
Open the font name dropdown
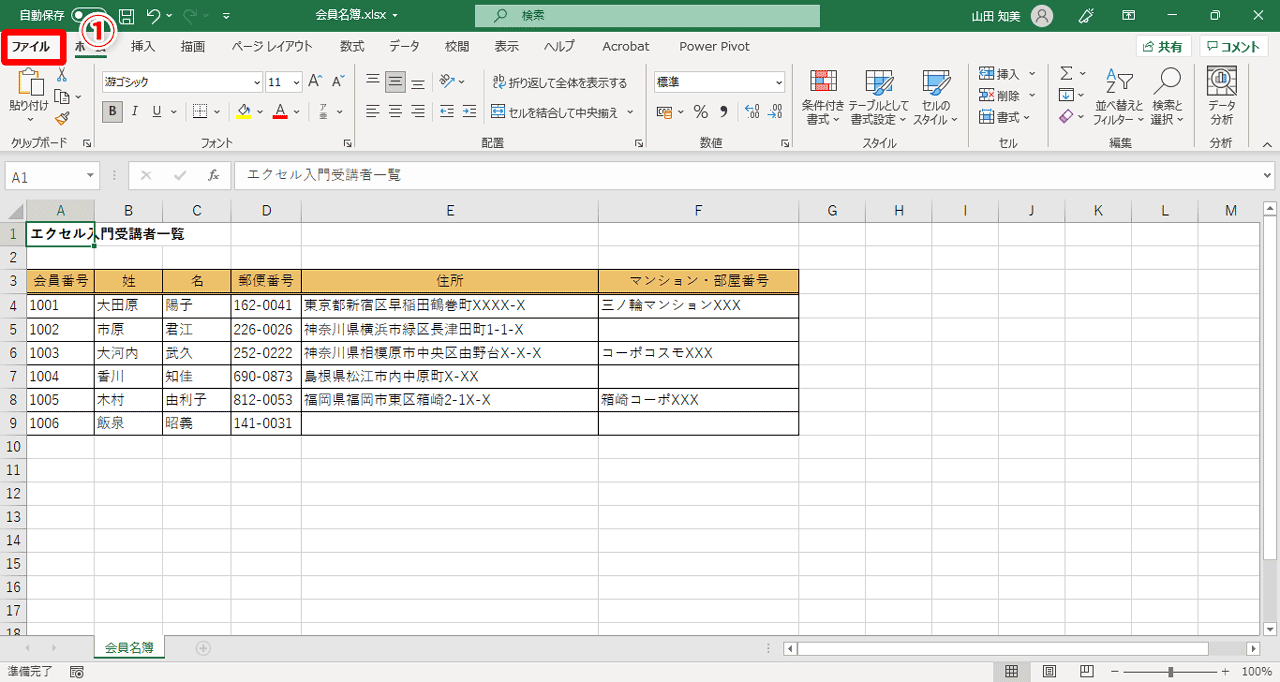180,81
